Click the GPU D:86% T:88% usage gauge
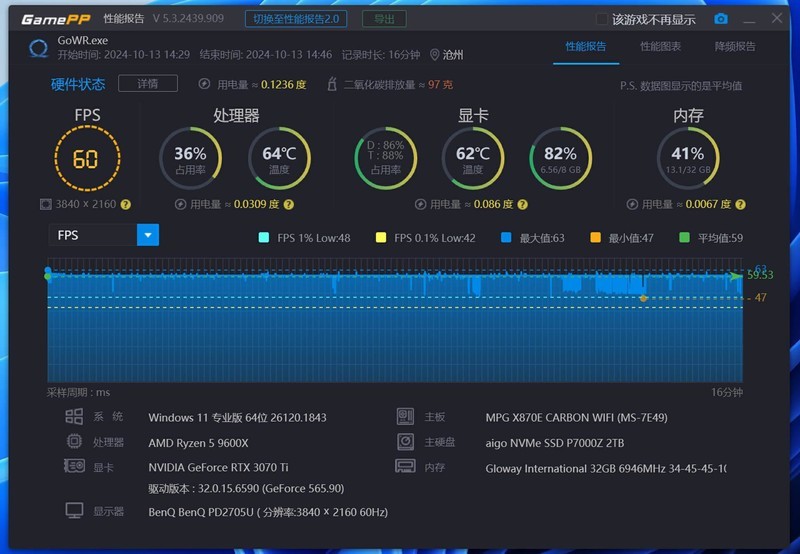Image resolution: width=800 pixels, height=554 pixels. 385,159
